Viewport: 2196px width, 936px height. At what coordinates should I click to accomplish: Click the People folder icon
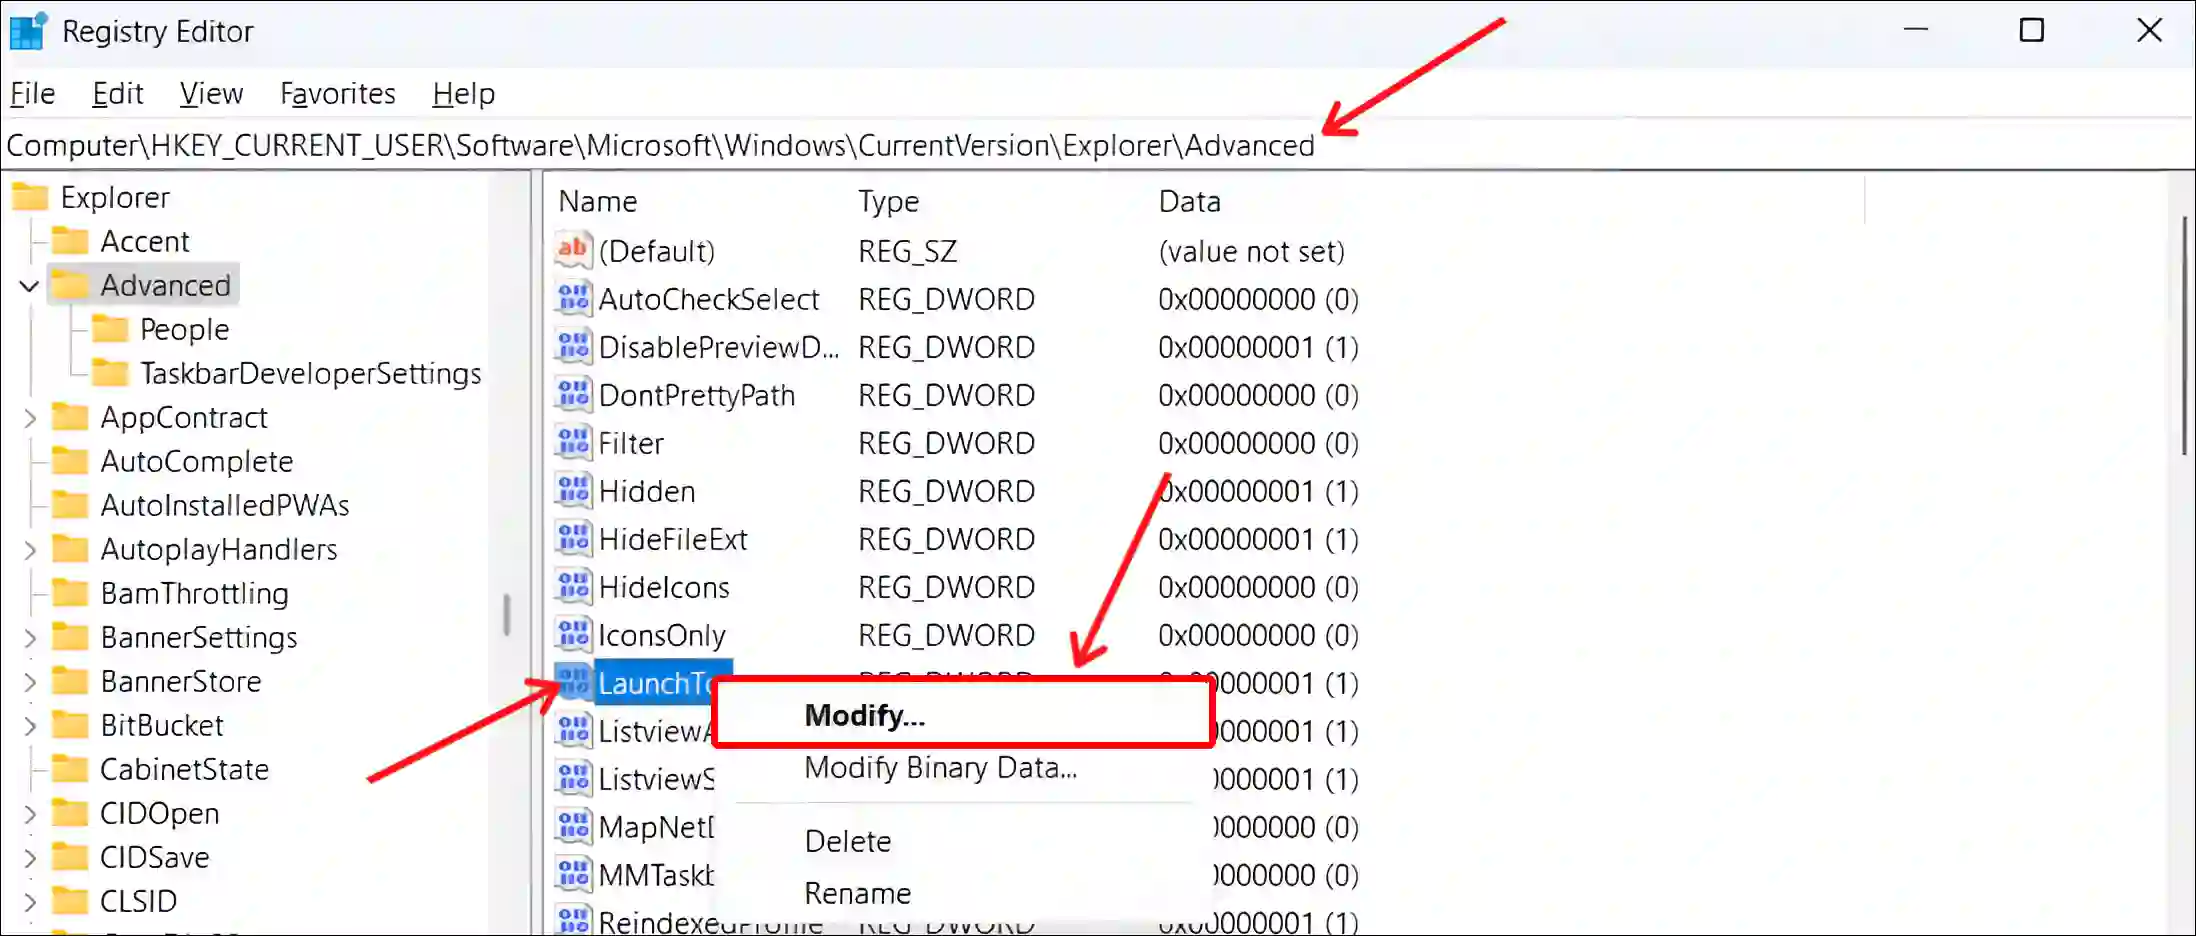click(x=110, y=329)
